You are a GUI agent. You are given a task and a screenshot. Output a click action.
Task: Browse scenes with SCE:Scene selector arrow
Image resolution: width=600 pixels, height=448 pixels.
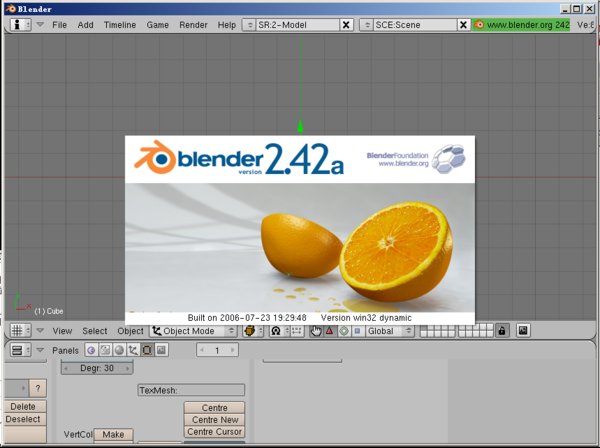tap(367, 25)
